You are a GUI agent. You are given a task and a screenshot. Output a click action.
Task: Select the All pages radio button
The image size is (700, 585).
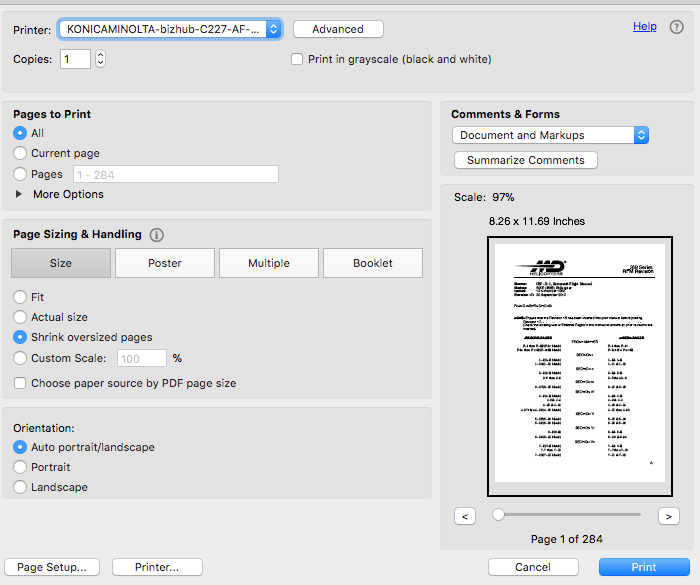tap(20, 133)
